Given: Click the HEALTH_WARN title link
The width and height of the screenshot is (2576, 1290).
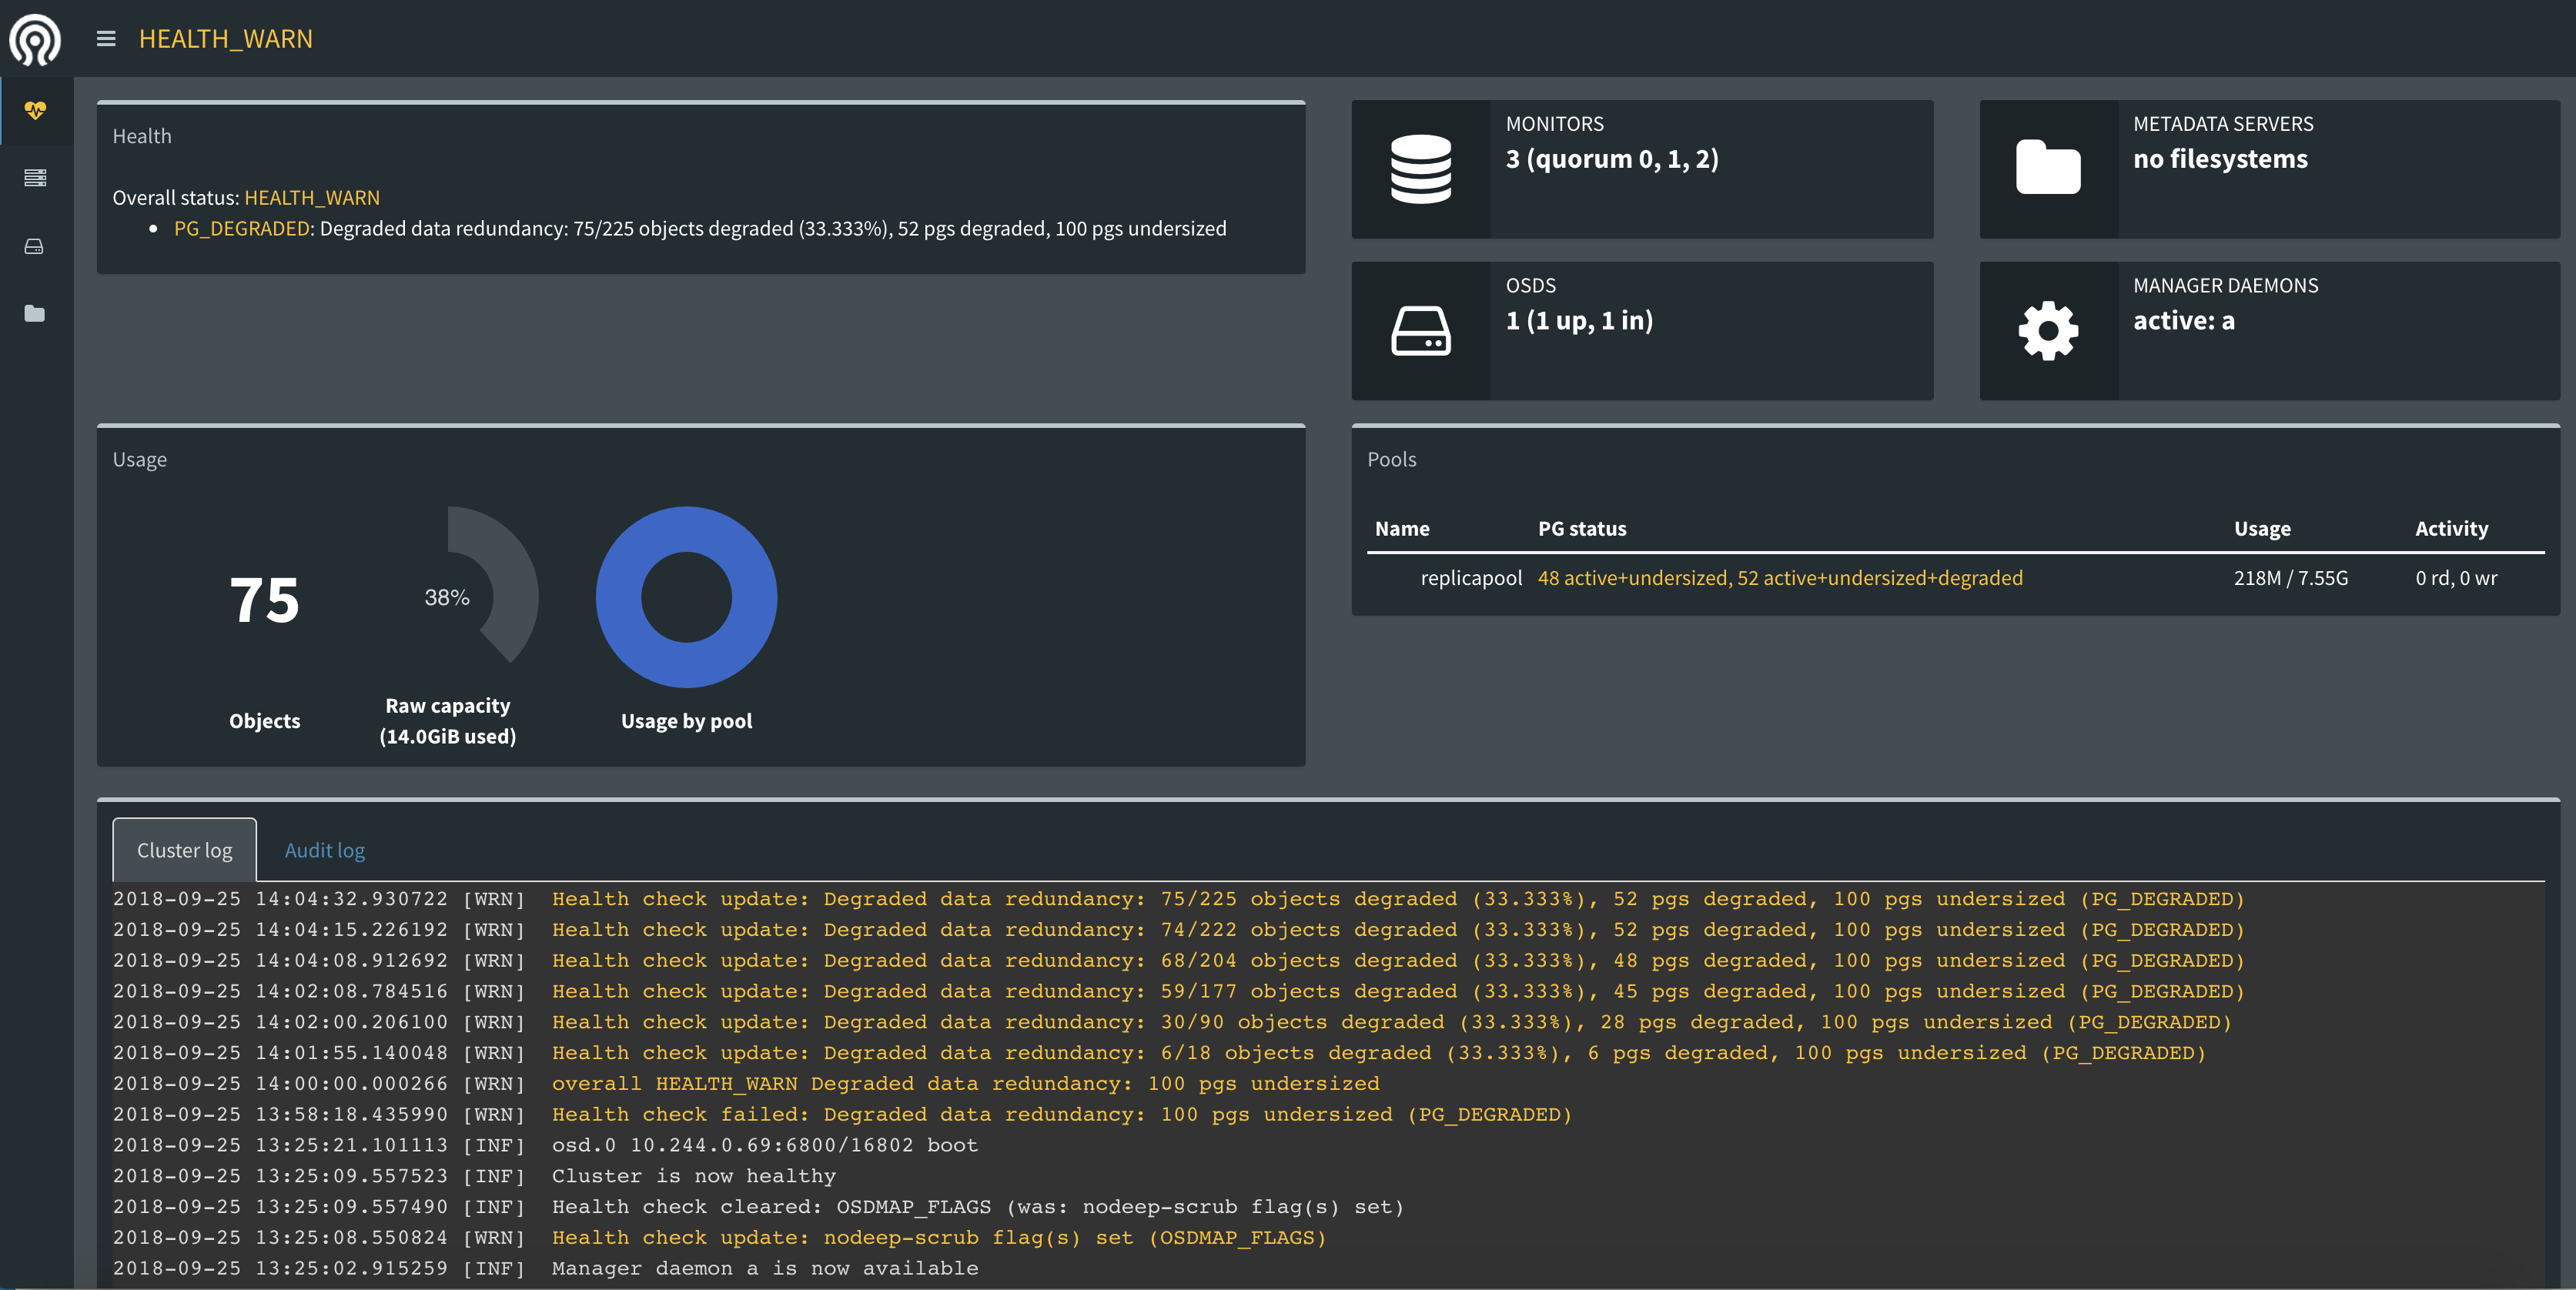Looking at the screenshot, I should [x=225, y=39].
